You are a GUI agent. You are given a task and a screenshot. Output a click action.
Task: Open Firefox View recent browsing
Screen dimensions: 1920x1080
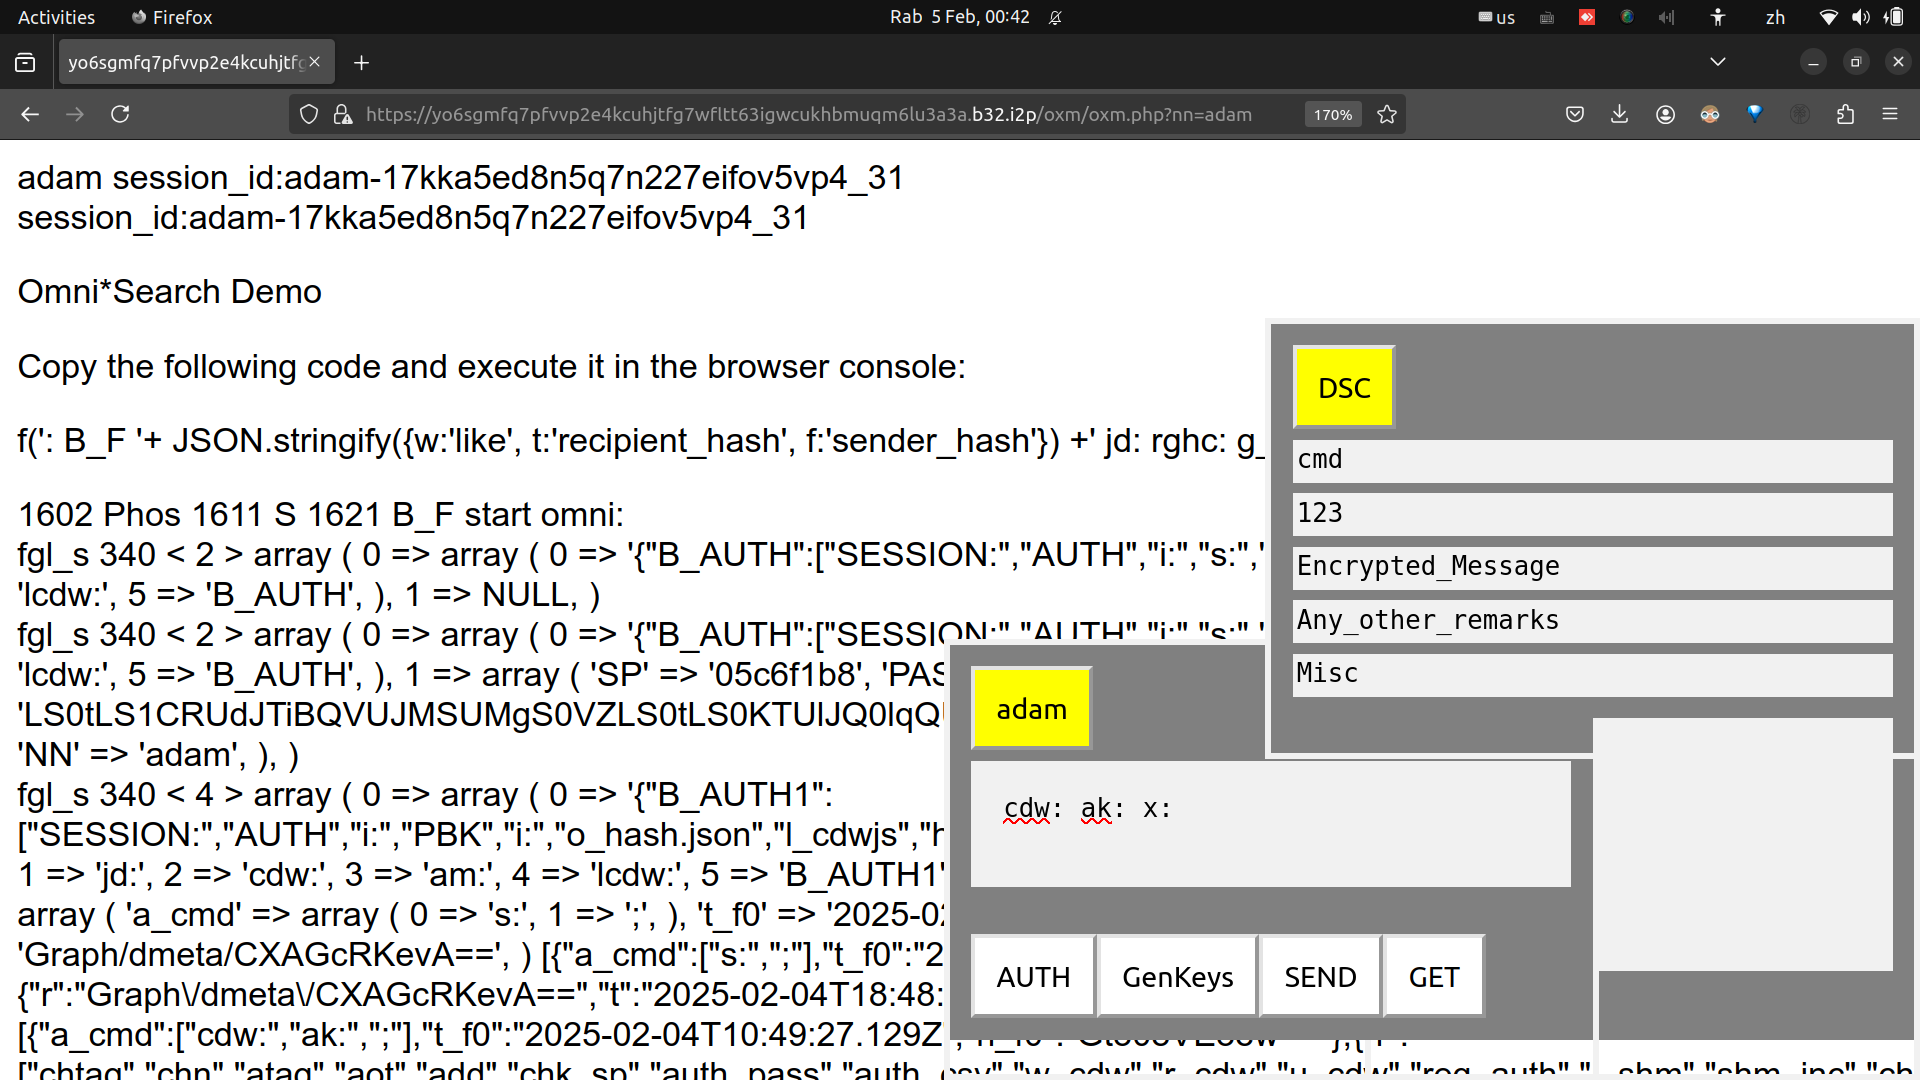tap(26, 62)
